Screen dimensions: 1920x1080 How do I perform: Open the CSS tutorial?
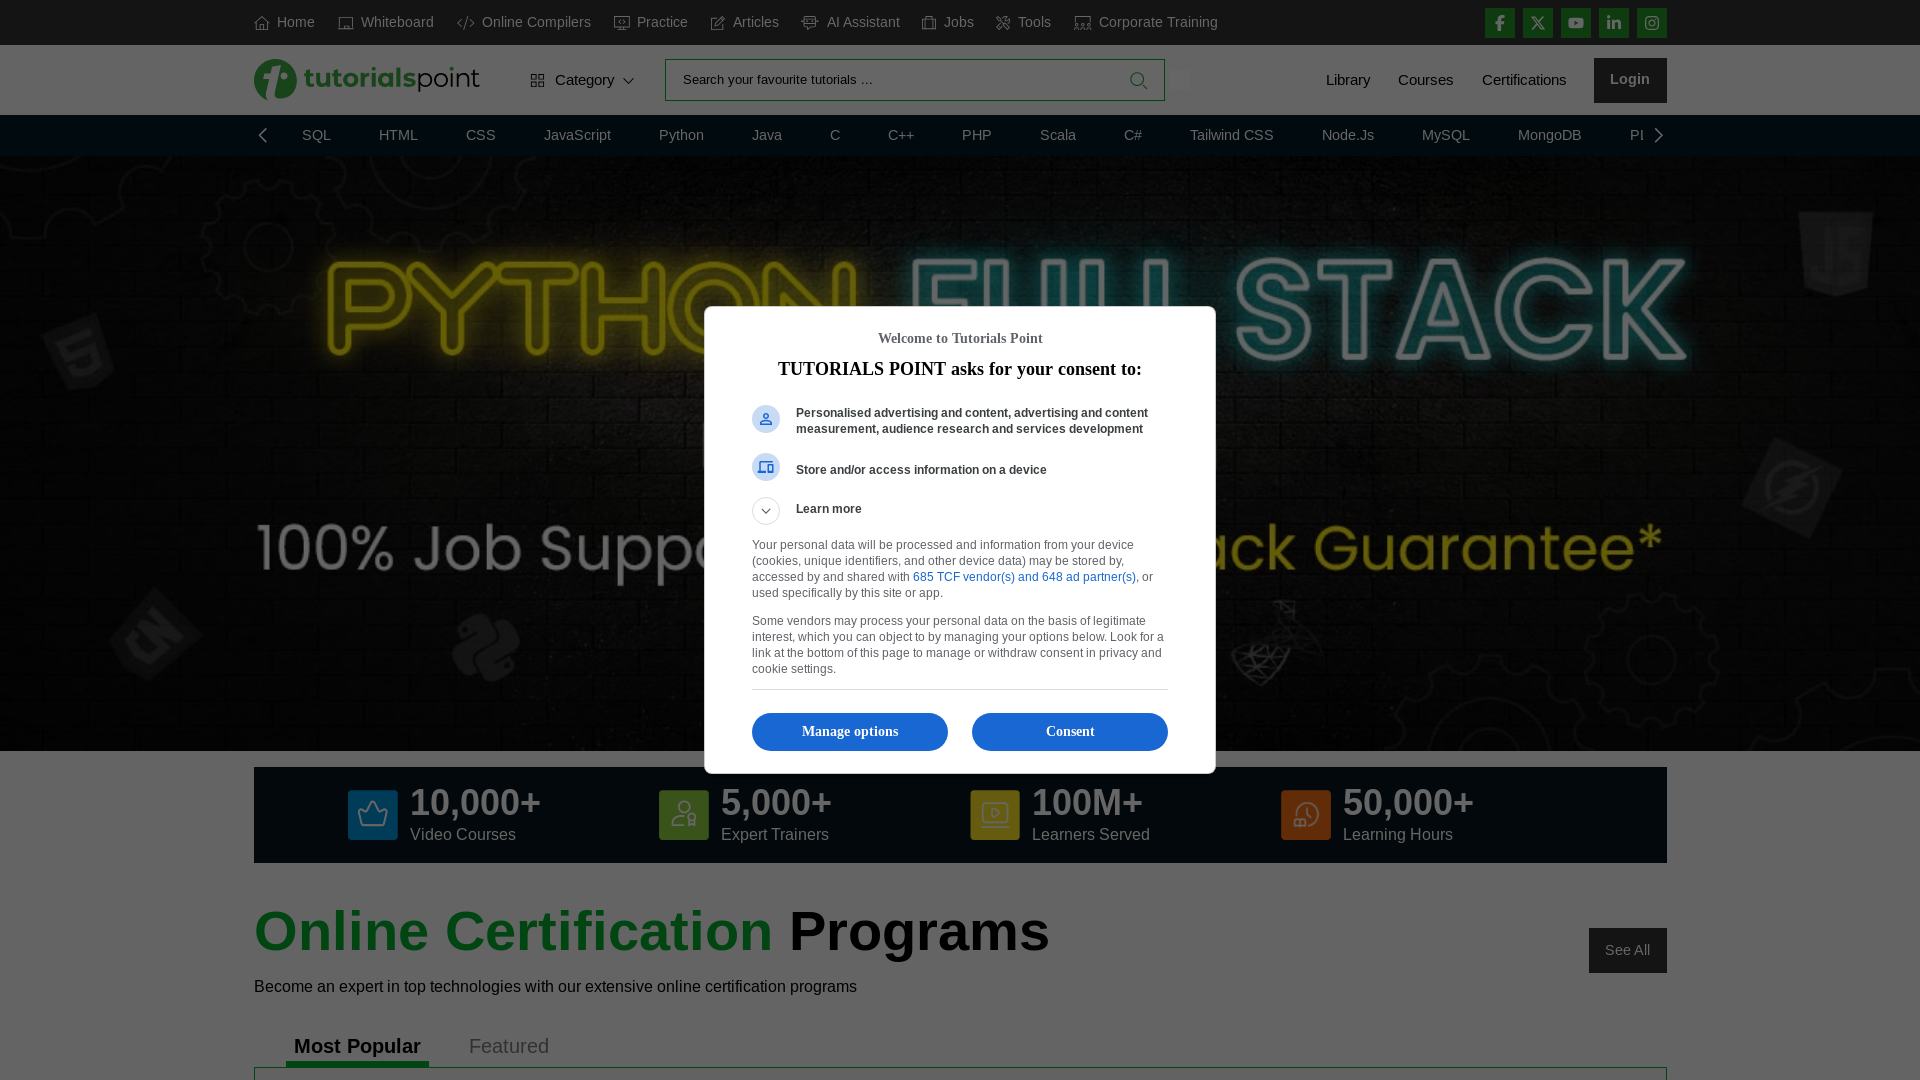point(481,135)
